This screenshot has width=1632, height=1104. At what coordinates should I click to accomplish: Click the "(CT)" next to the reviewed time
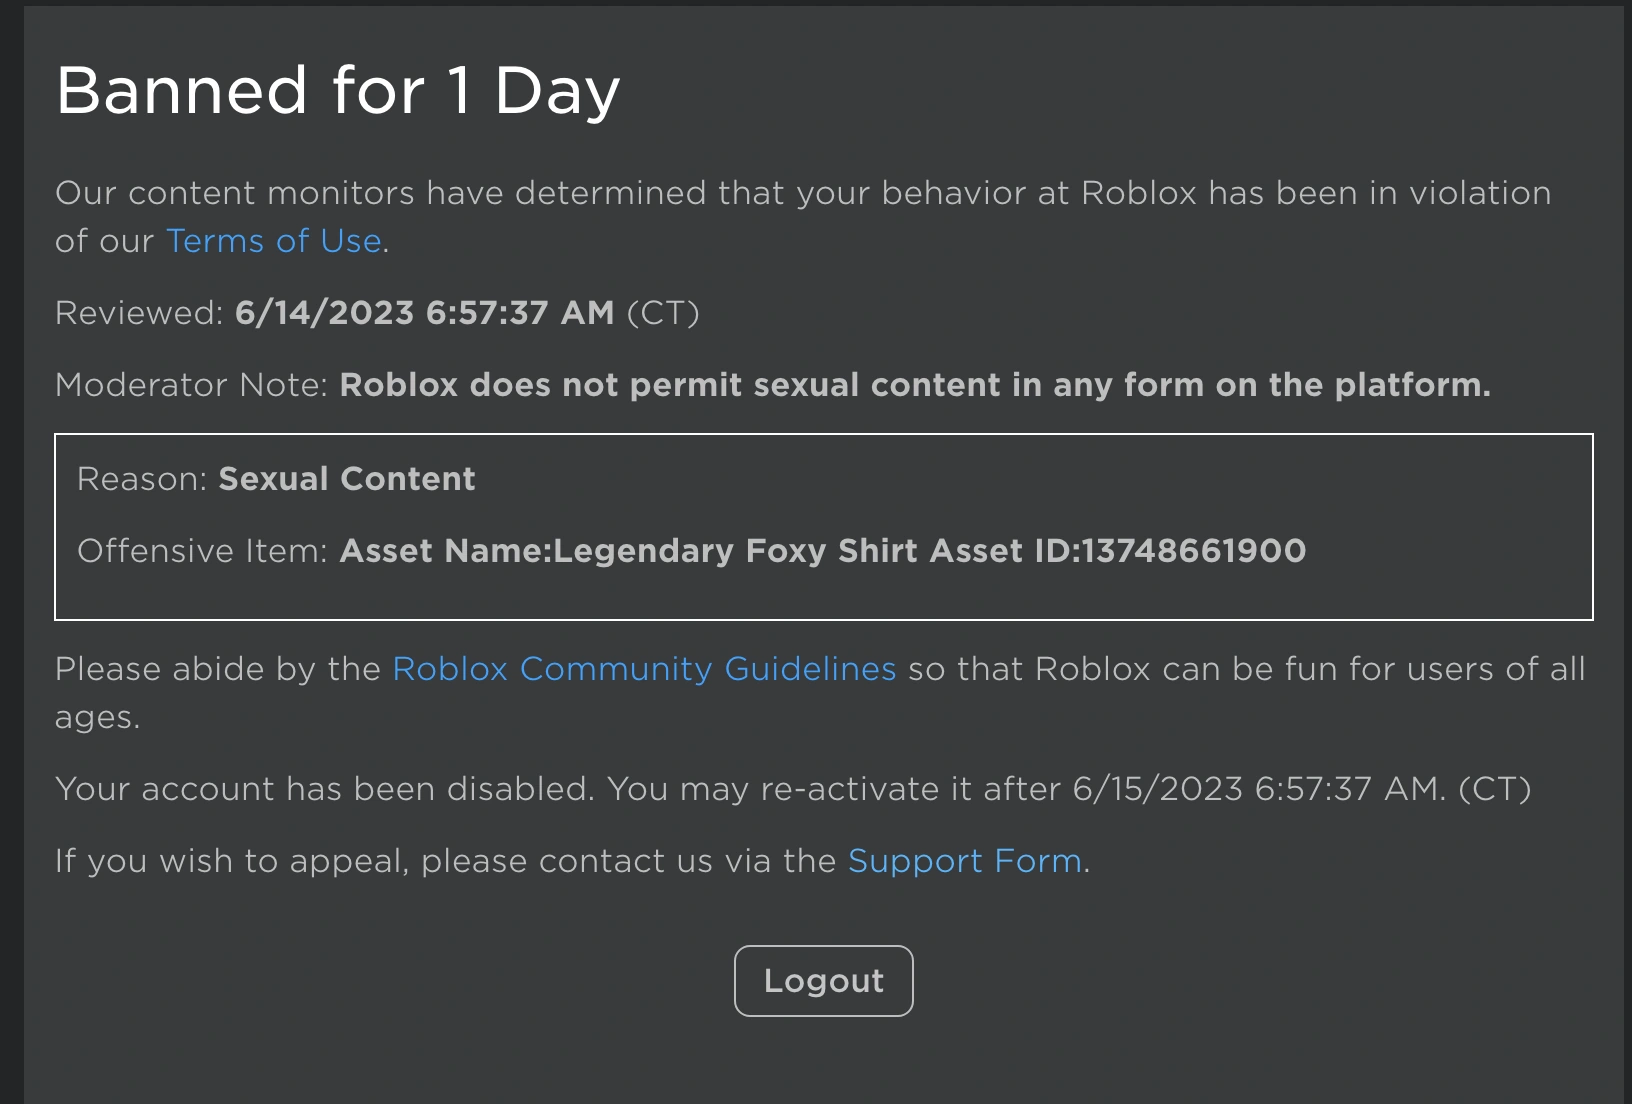(x=663, y=313)
